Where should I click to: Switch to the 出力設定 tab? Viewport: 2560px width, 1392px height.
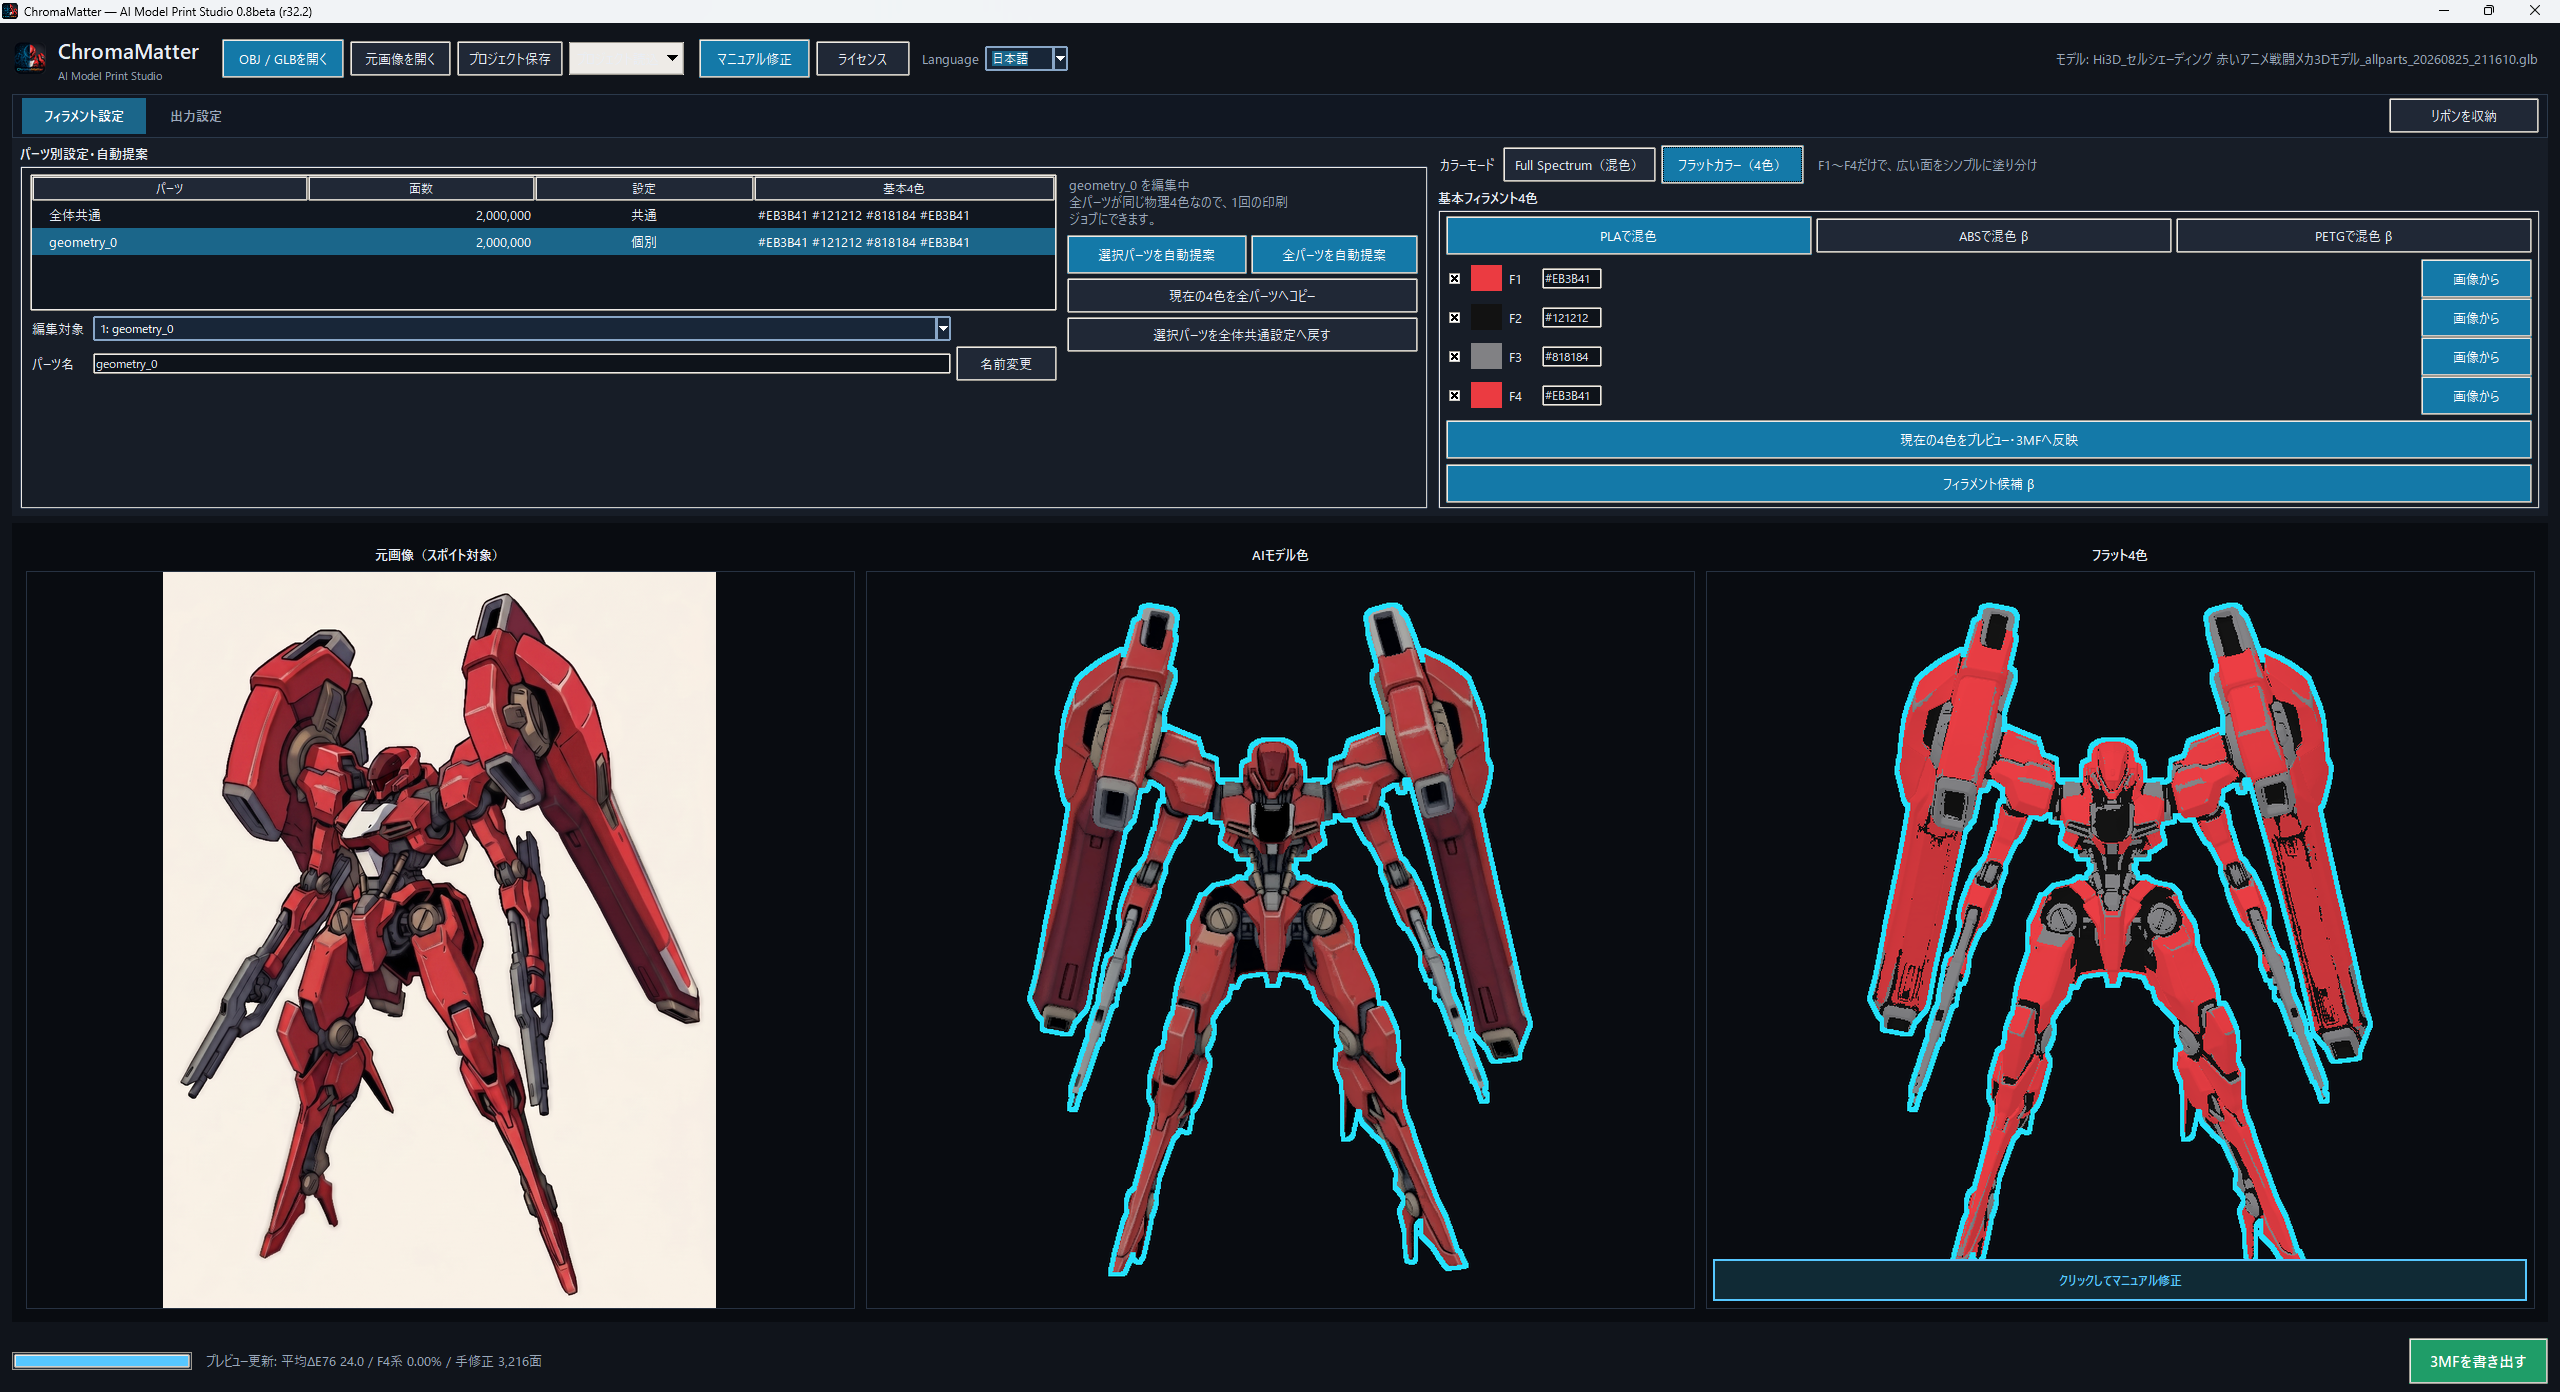click(196, 116)
